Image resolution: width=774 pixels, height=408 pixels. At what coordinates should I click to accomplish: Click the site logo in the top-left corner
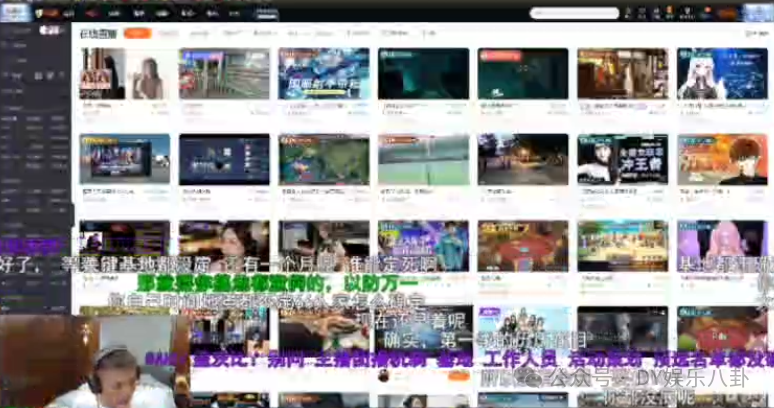click(x=15, y=12)
